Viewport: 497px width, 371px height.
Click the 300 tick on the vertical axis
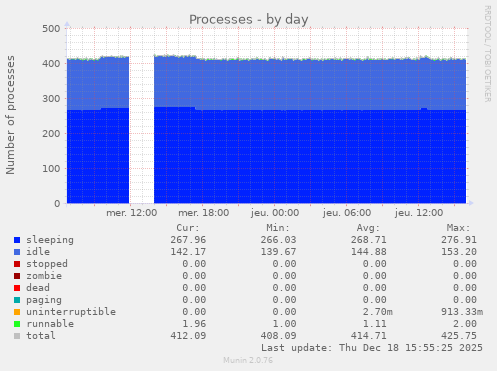point(51,99)
